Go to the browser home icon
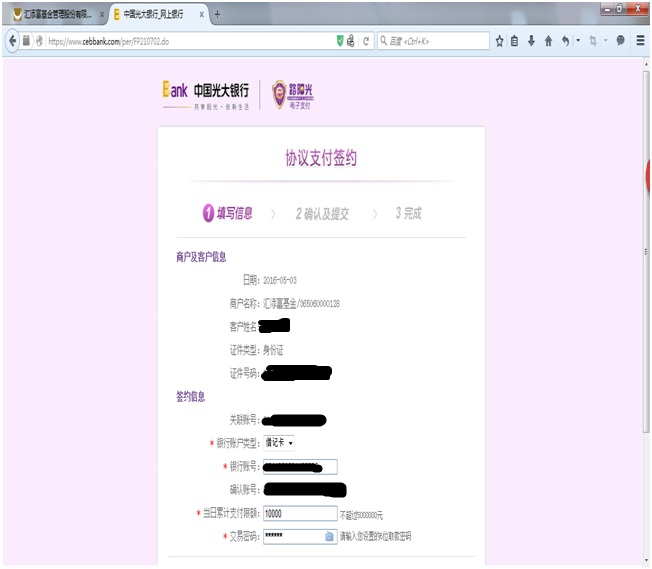Screen dimensions: 652x569 click(548, 41)
